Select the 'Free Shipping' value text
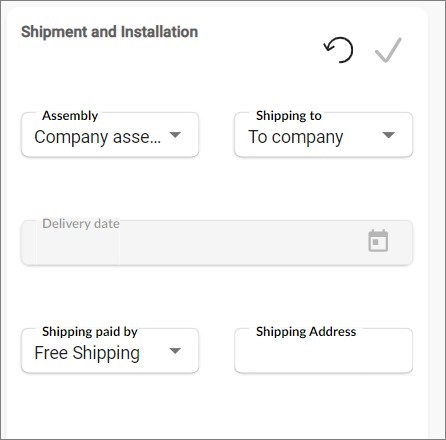This screenshot has height=440, width=446. pos(87,353)
